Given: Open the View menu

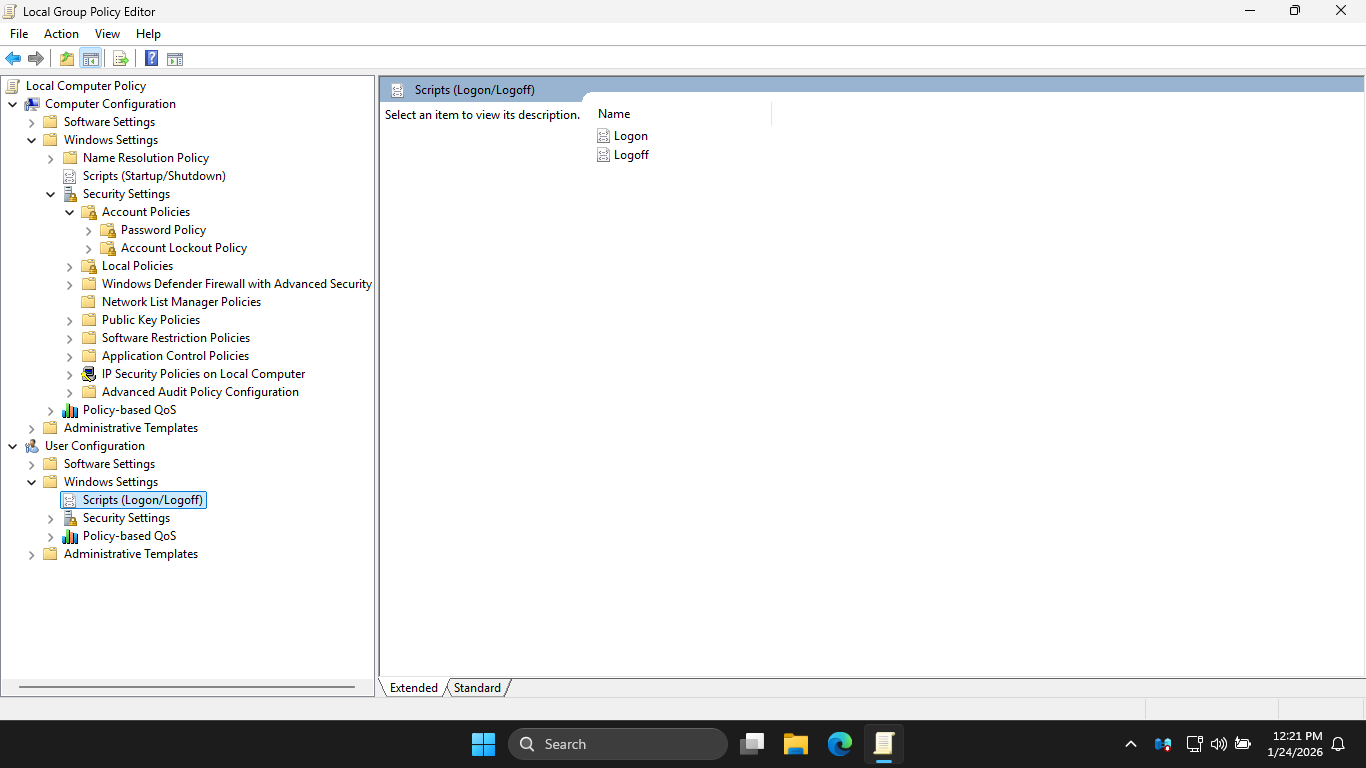Looking at the screenshot, I should coord(107,34).
